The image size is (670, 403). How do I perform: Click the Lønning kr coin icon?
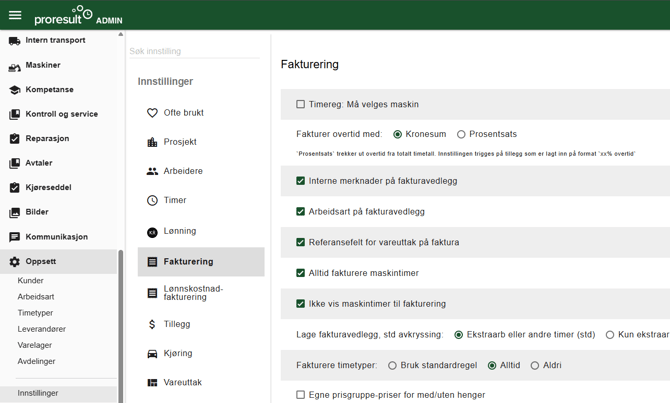[152, 232]
